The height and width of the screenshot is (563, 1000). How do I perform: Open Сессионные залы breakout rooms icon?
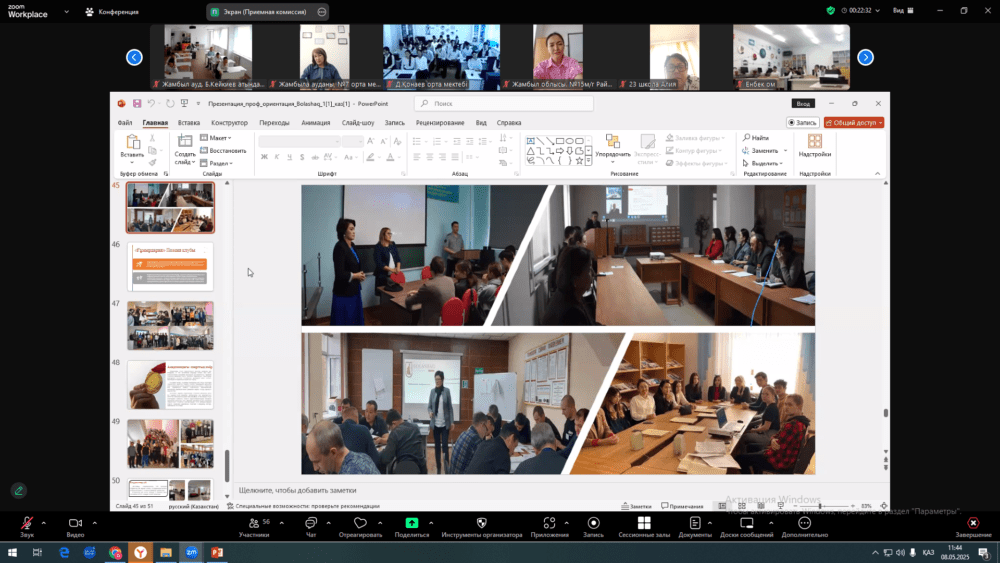(x=644, y=523)
